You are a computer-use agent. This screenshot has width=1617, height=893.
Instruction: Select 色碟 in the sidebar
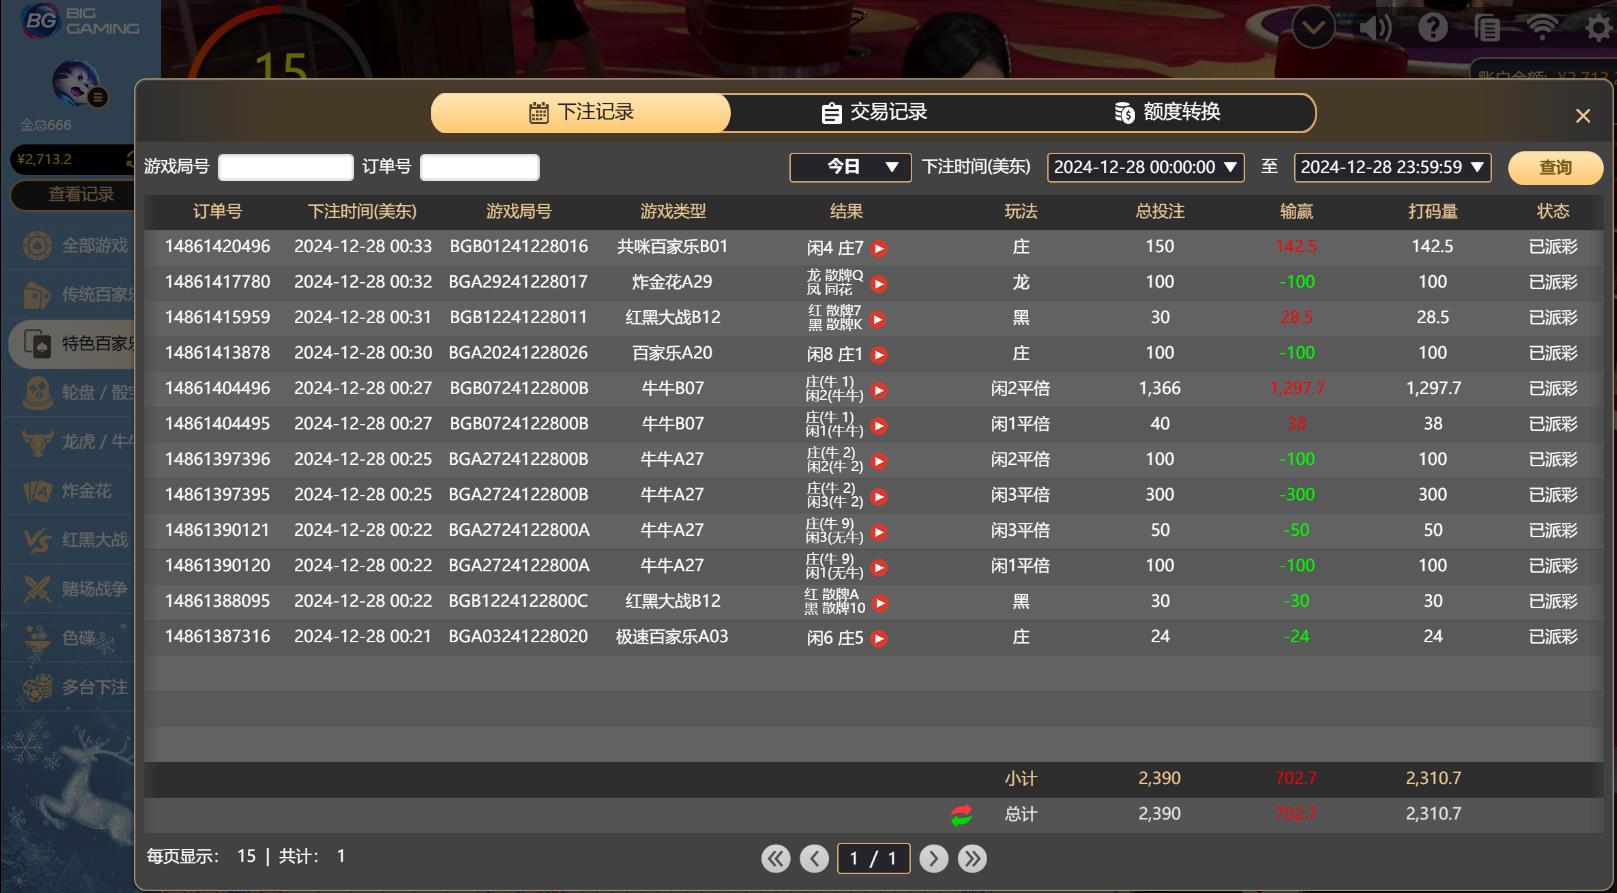pyautogui.click(x=70, y=637)
